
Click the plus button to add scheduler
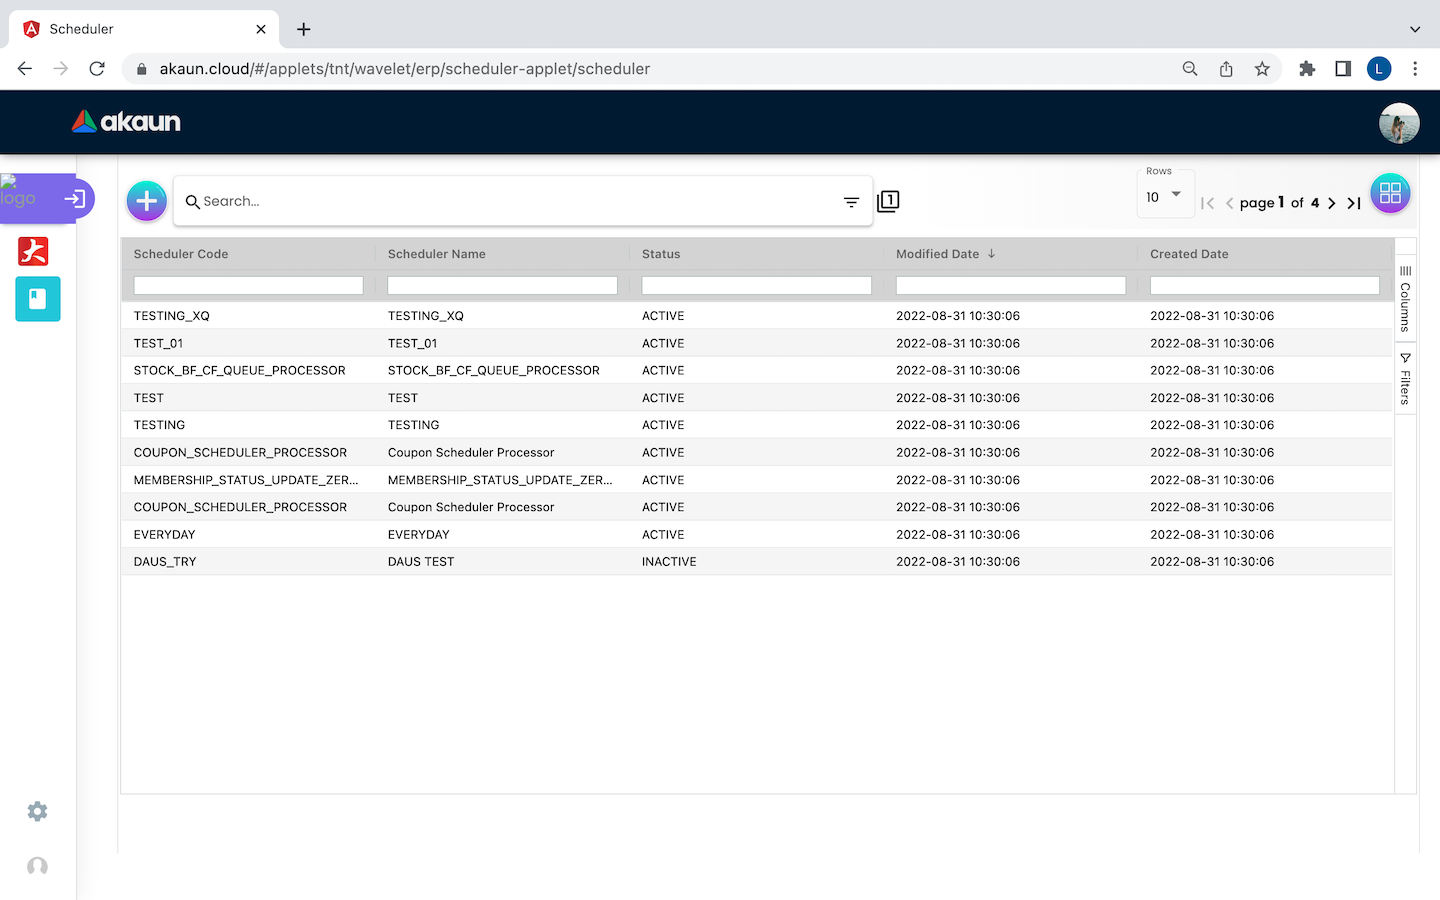[146, 201]
